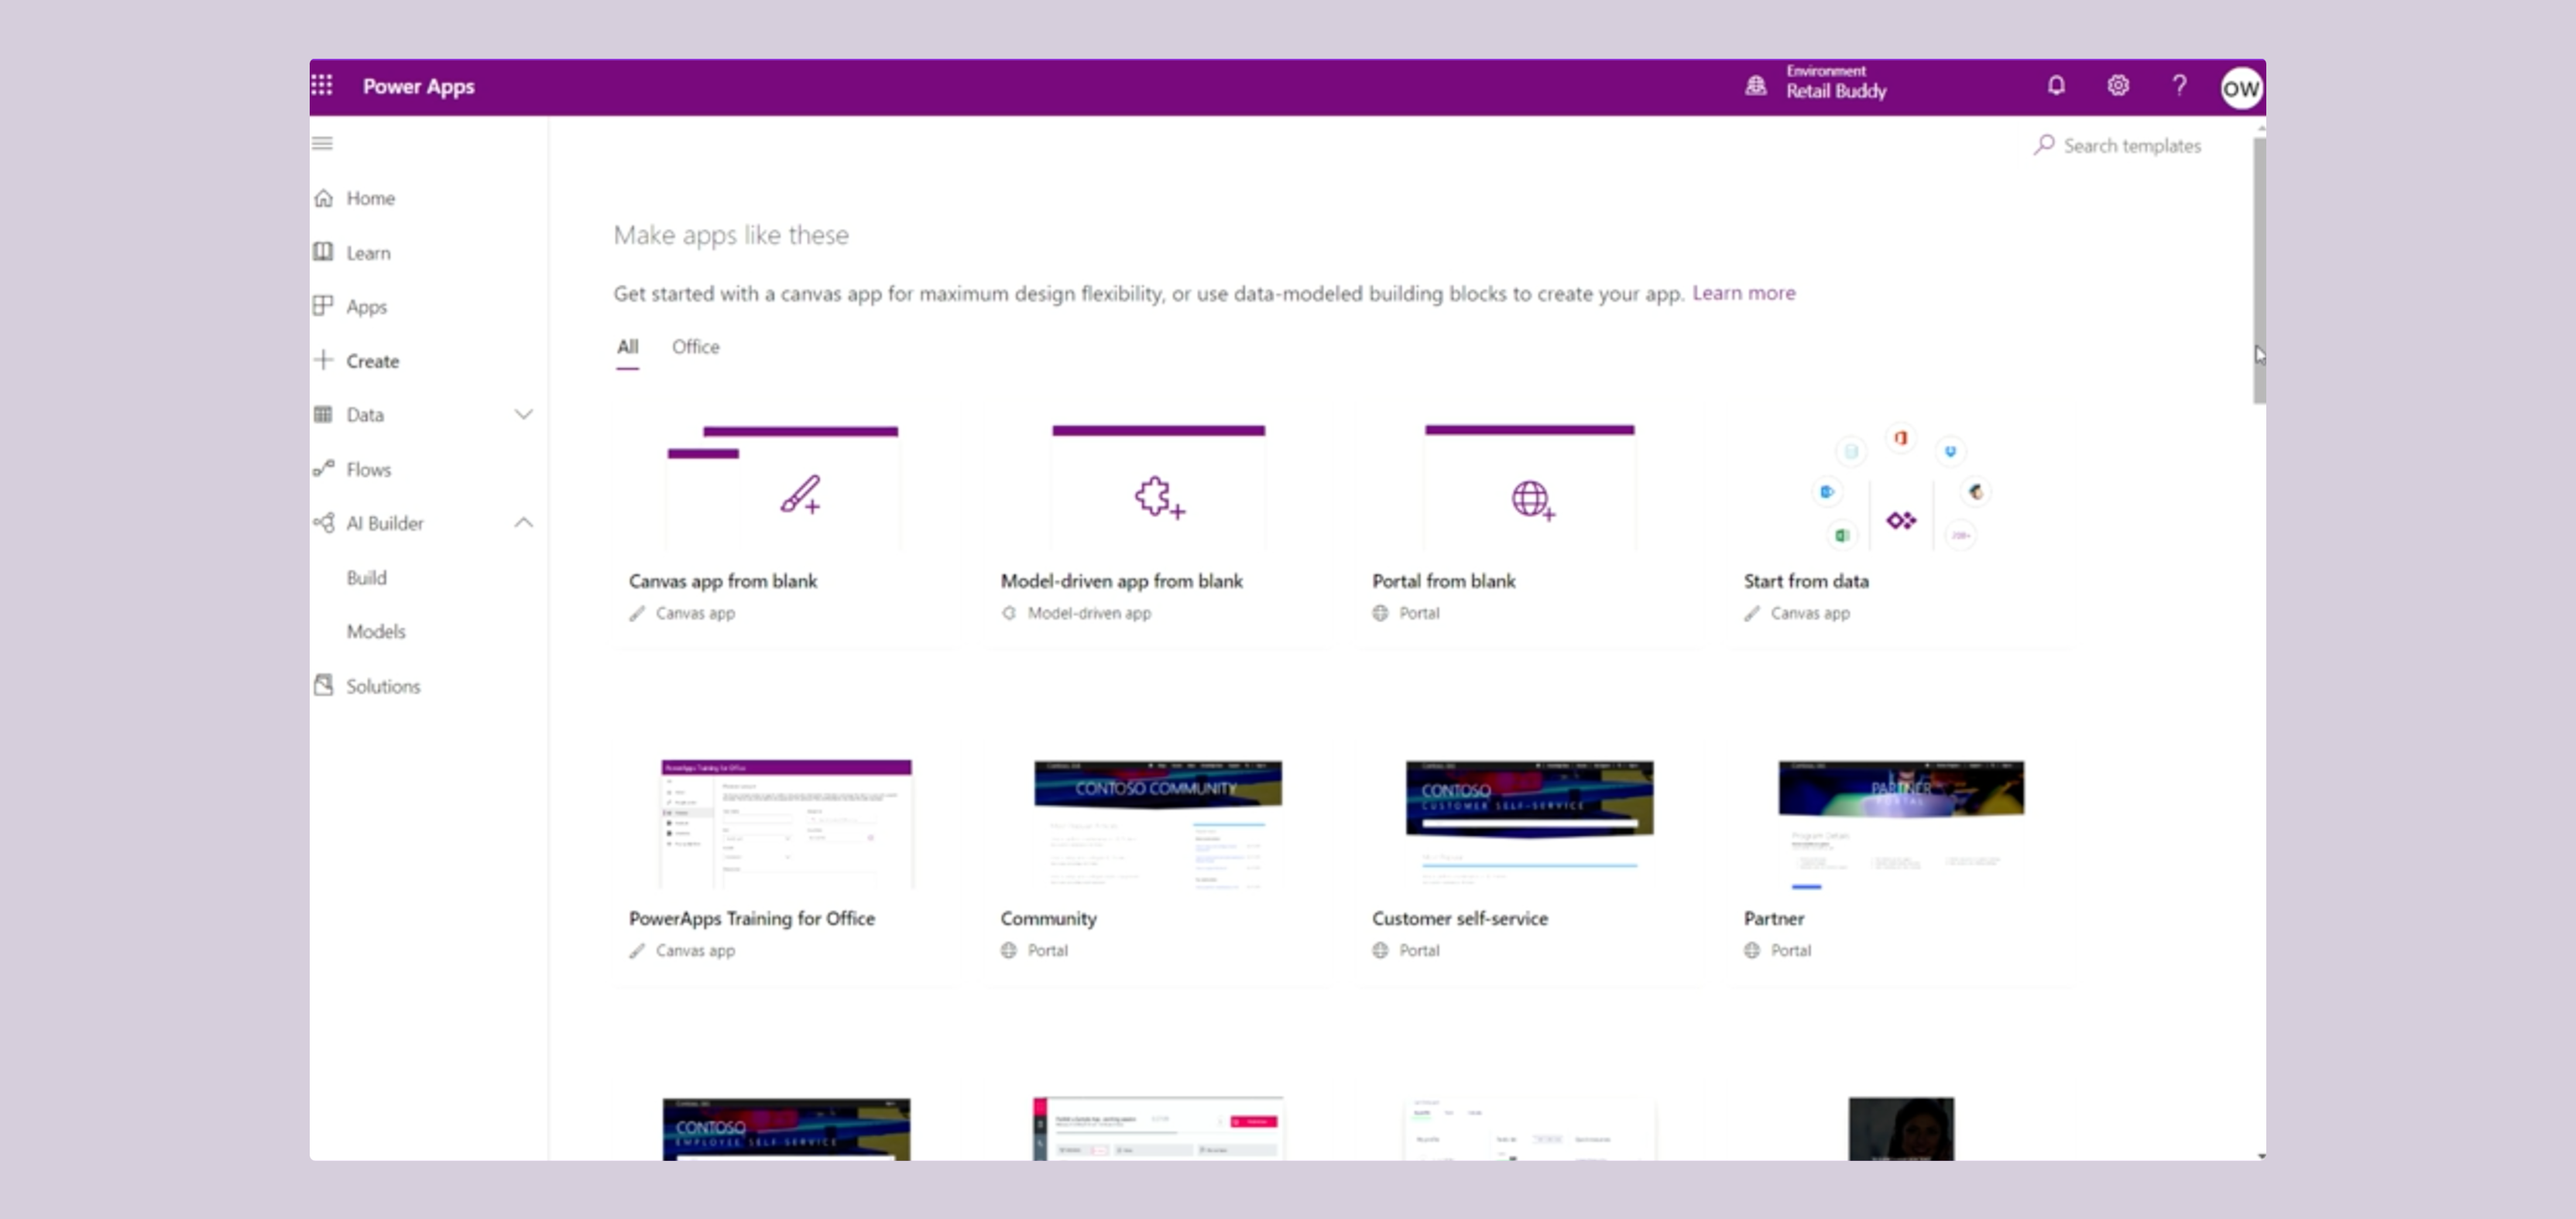
Task: Click the globe icon on Portal from blank
Action: point(1533,499)
